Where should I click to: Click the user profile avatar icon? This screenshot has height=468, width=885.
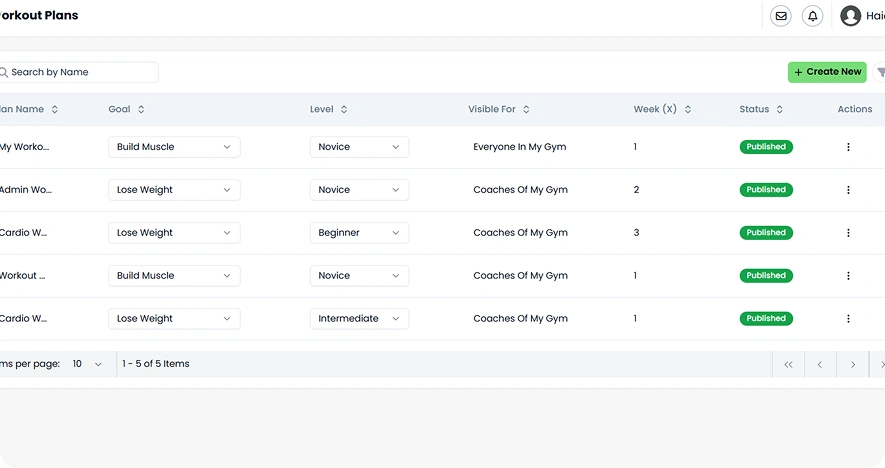[x=850, y=16]
